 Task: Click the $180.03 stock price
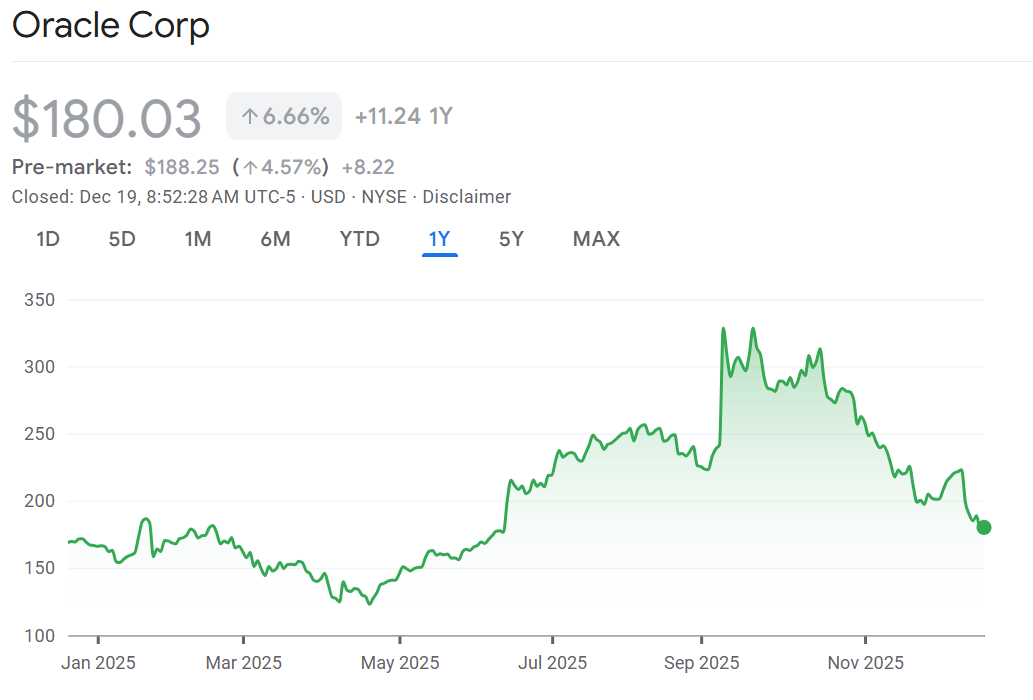pyautogui.click(x=107, y=119)
